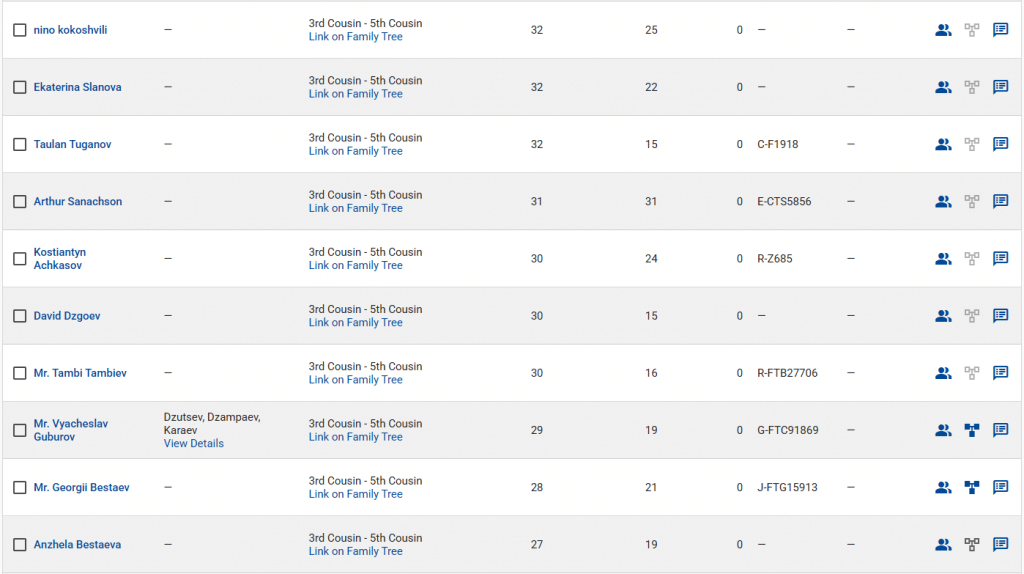This screenshot has height=574, width=1024.
Task: Open in-common matches icon for nino kokoshvili
Action: coord(943,30)
